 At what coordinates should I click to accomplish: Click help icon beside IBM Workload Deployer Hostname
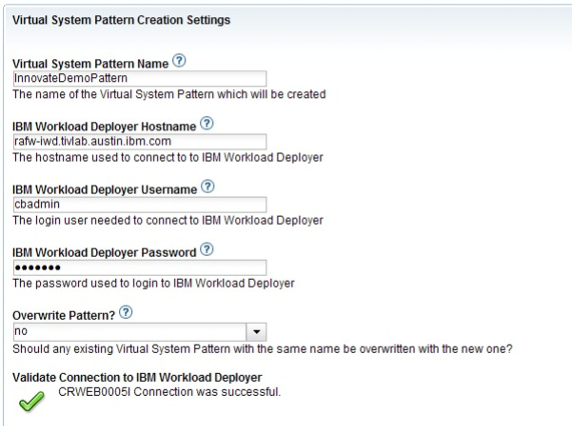[x=207, y=124]
